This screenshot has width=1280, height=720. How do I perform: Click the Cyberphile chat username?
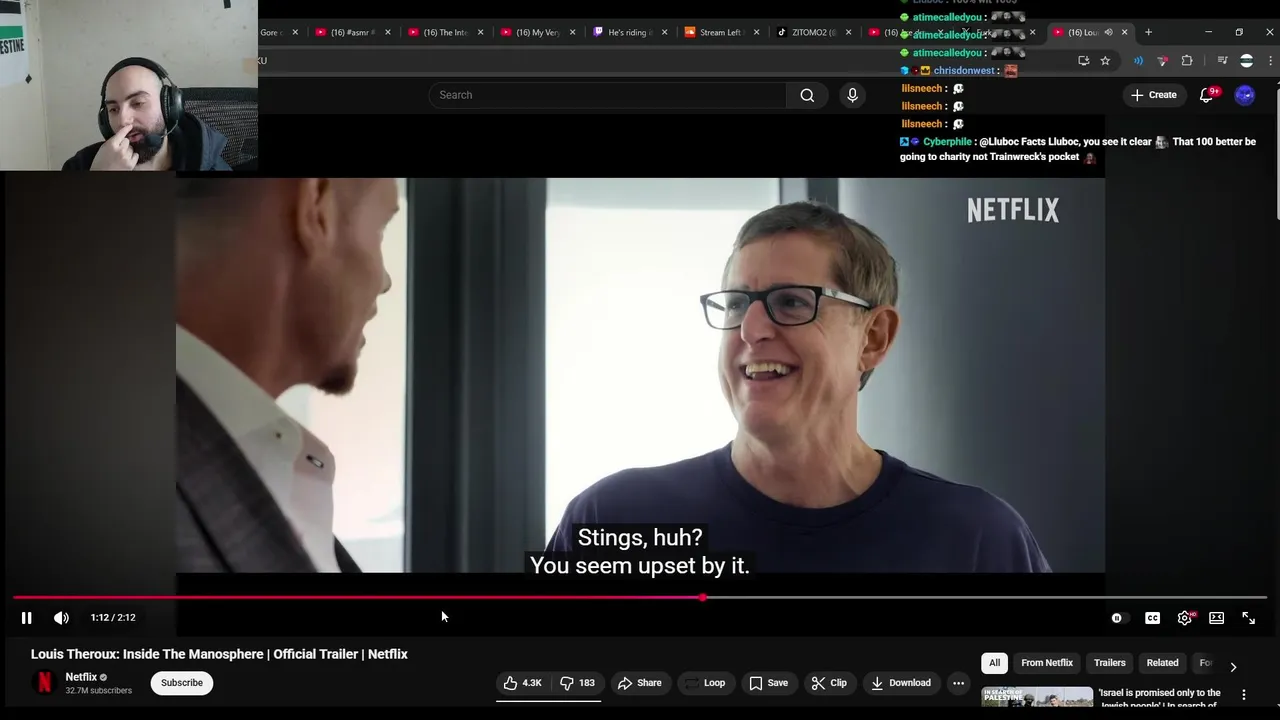(947, 142)
